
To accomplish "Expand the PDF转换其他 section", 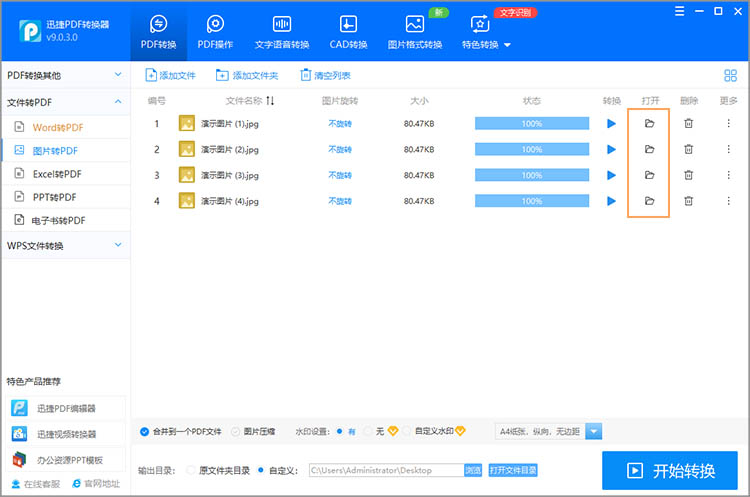I will click(x=65, y=75).
